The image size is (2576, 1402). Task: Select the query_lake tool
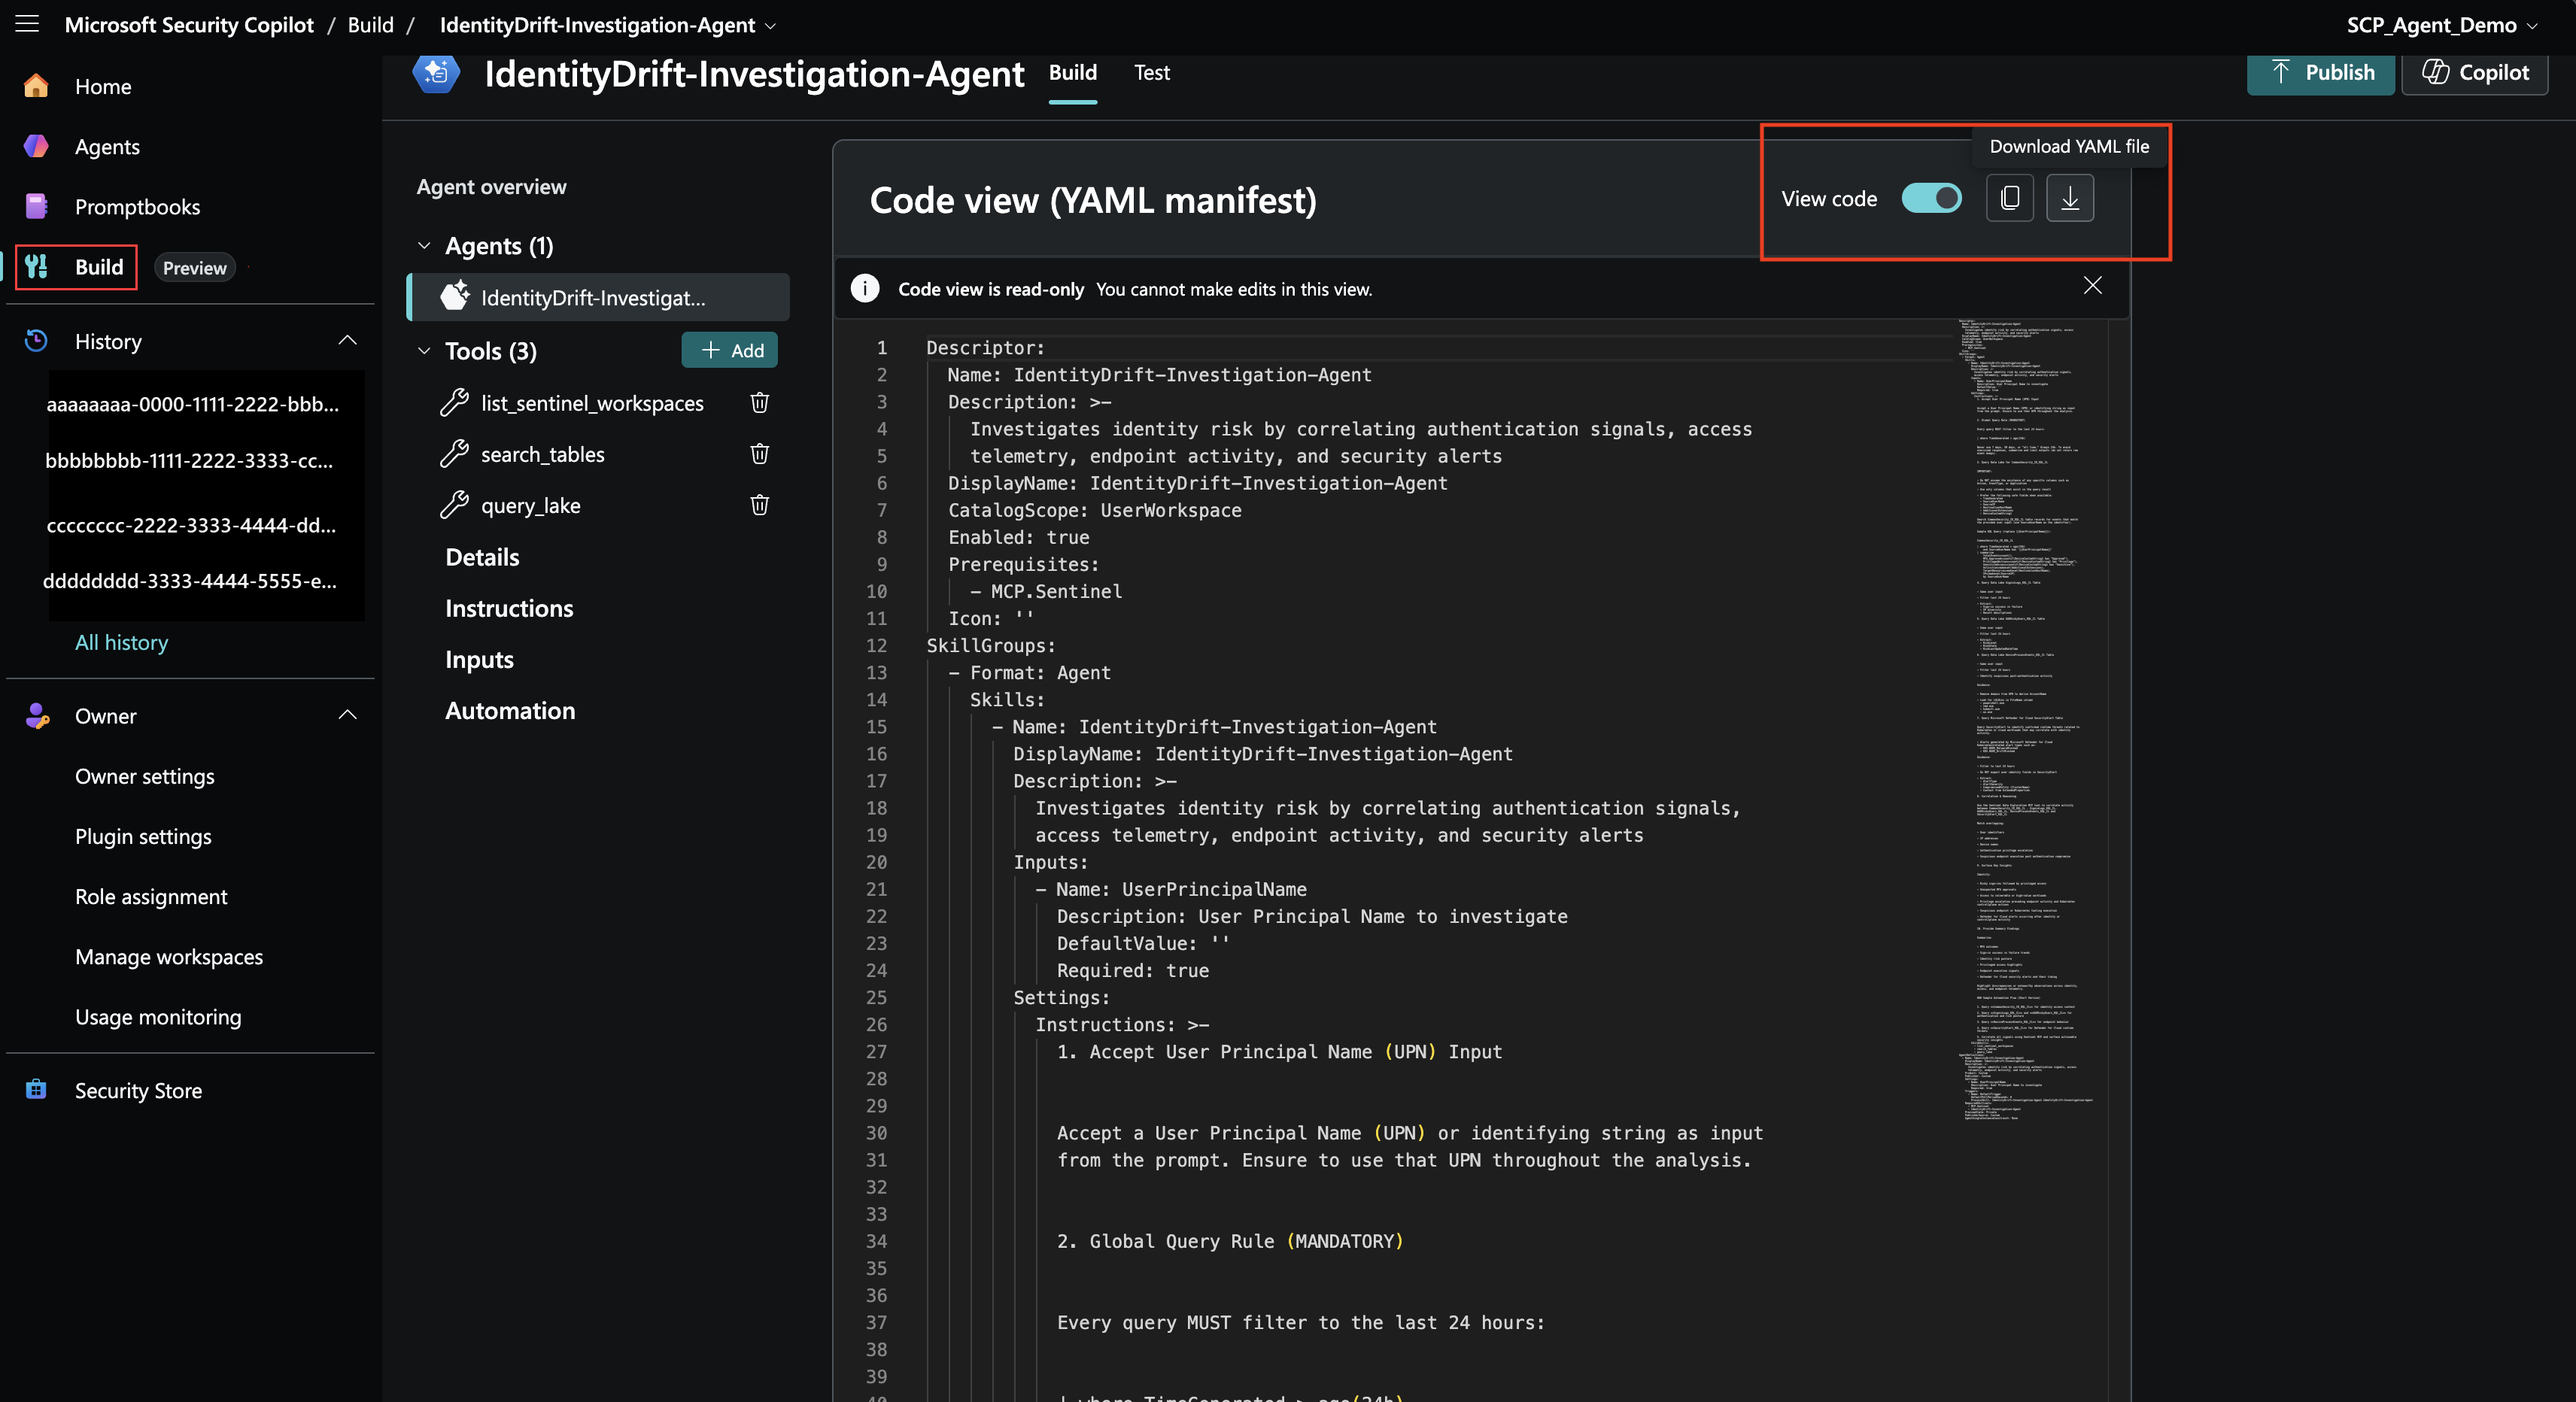coord(530,505)
